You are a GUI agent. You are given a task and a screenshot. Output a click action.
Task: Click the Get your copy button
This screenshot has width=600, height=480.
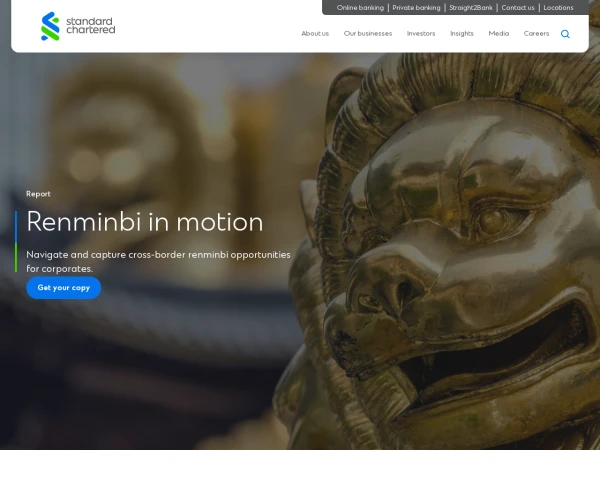[x=64, y=288]
